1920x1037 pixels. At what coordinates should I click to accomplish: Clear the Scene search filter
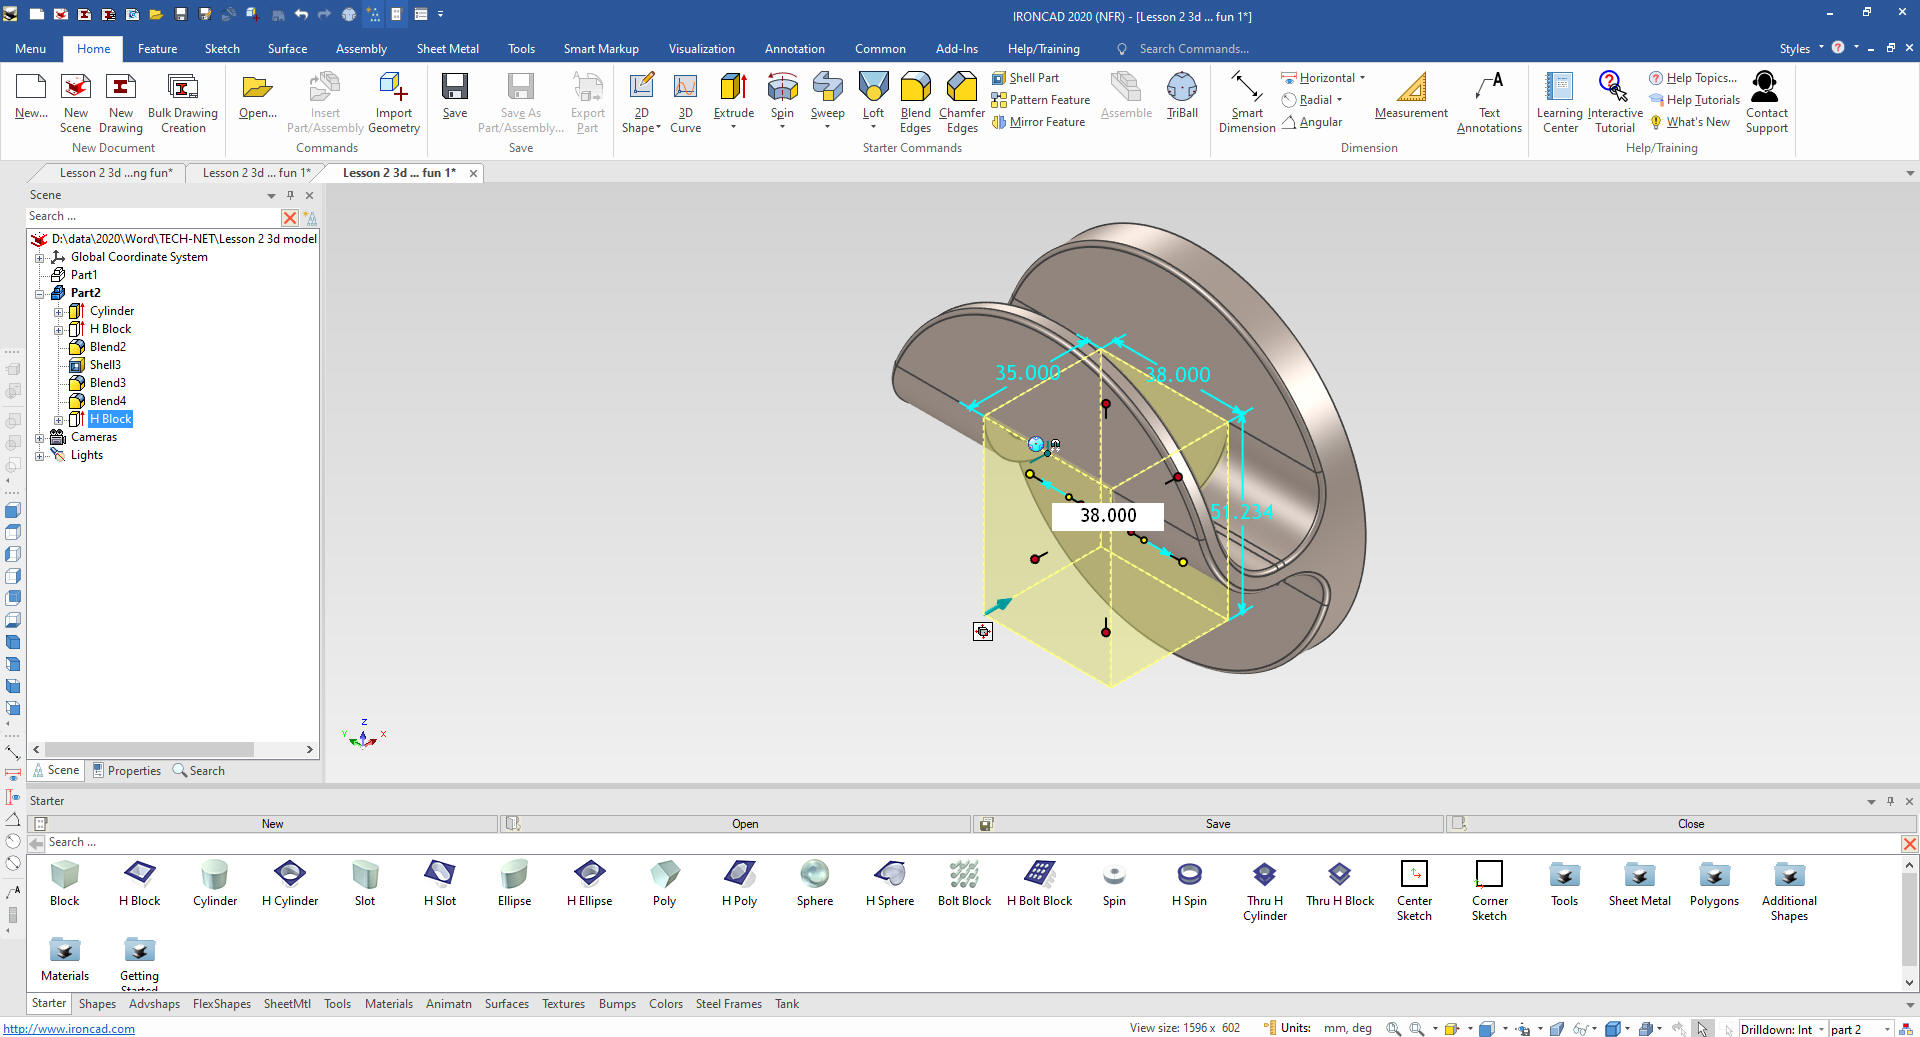click(290, 217)
